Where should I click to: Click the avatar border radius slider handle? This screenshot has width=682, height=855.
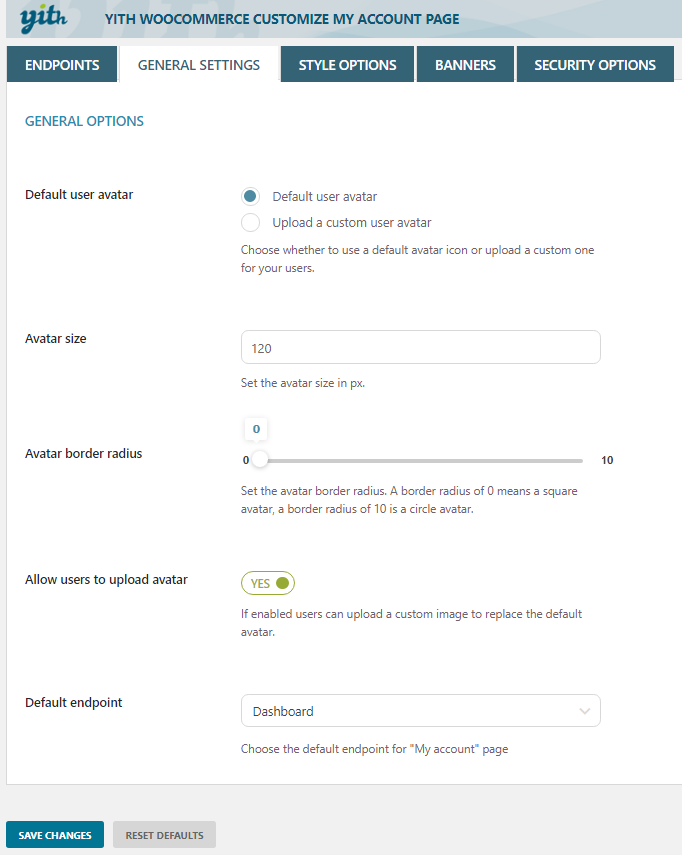pos(260,460)
